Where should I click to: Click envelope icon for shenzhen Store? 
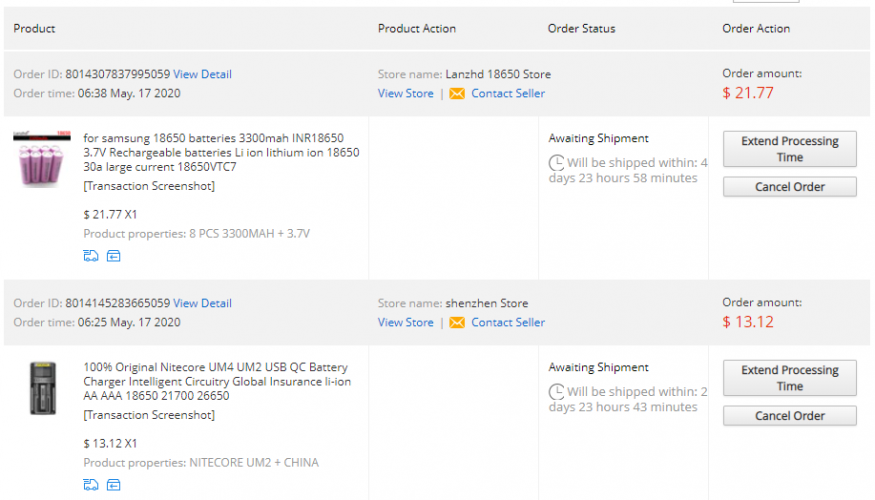457,323
